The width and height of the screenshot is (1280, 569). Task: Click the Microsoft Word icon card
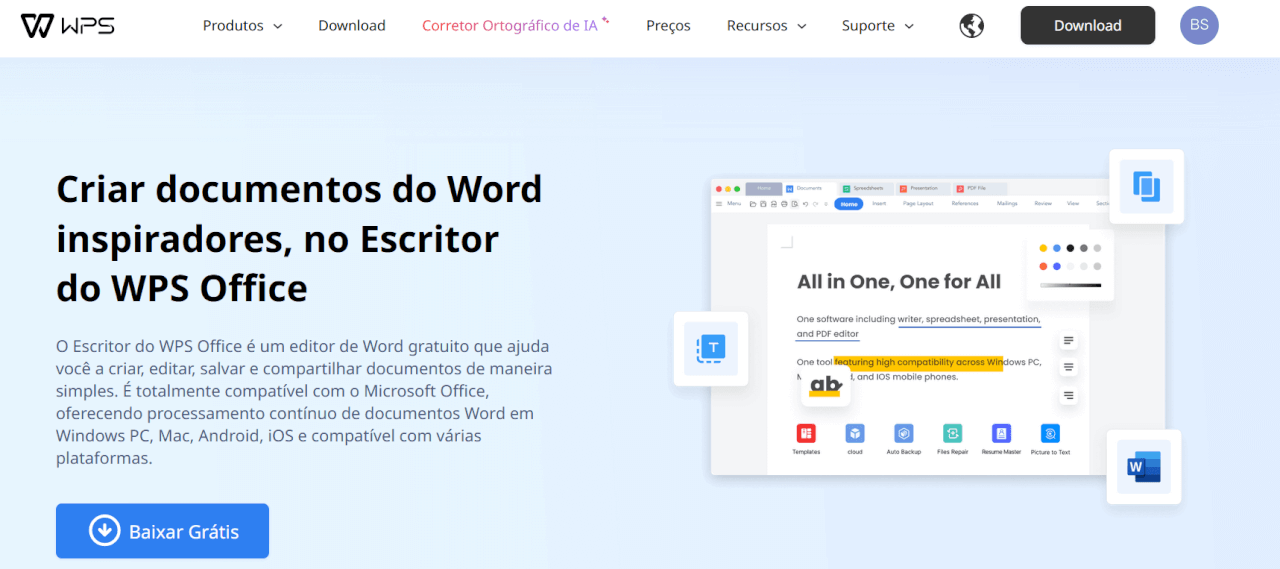1144,467
